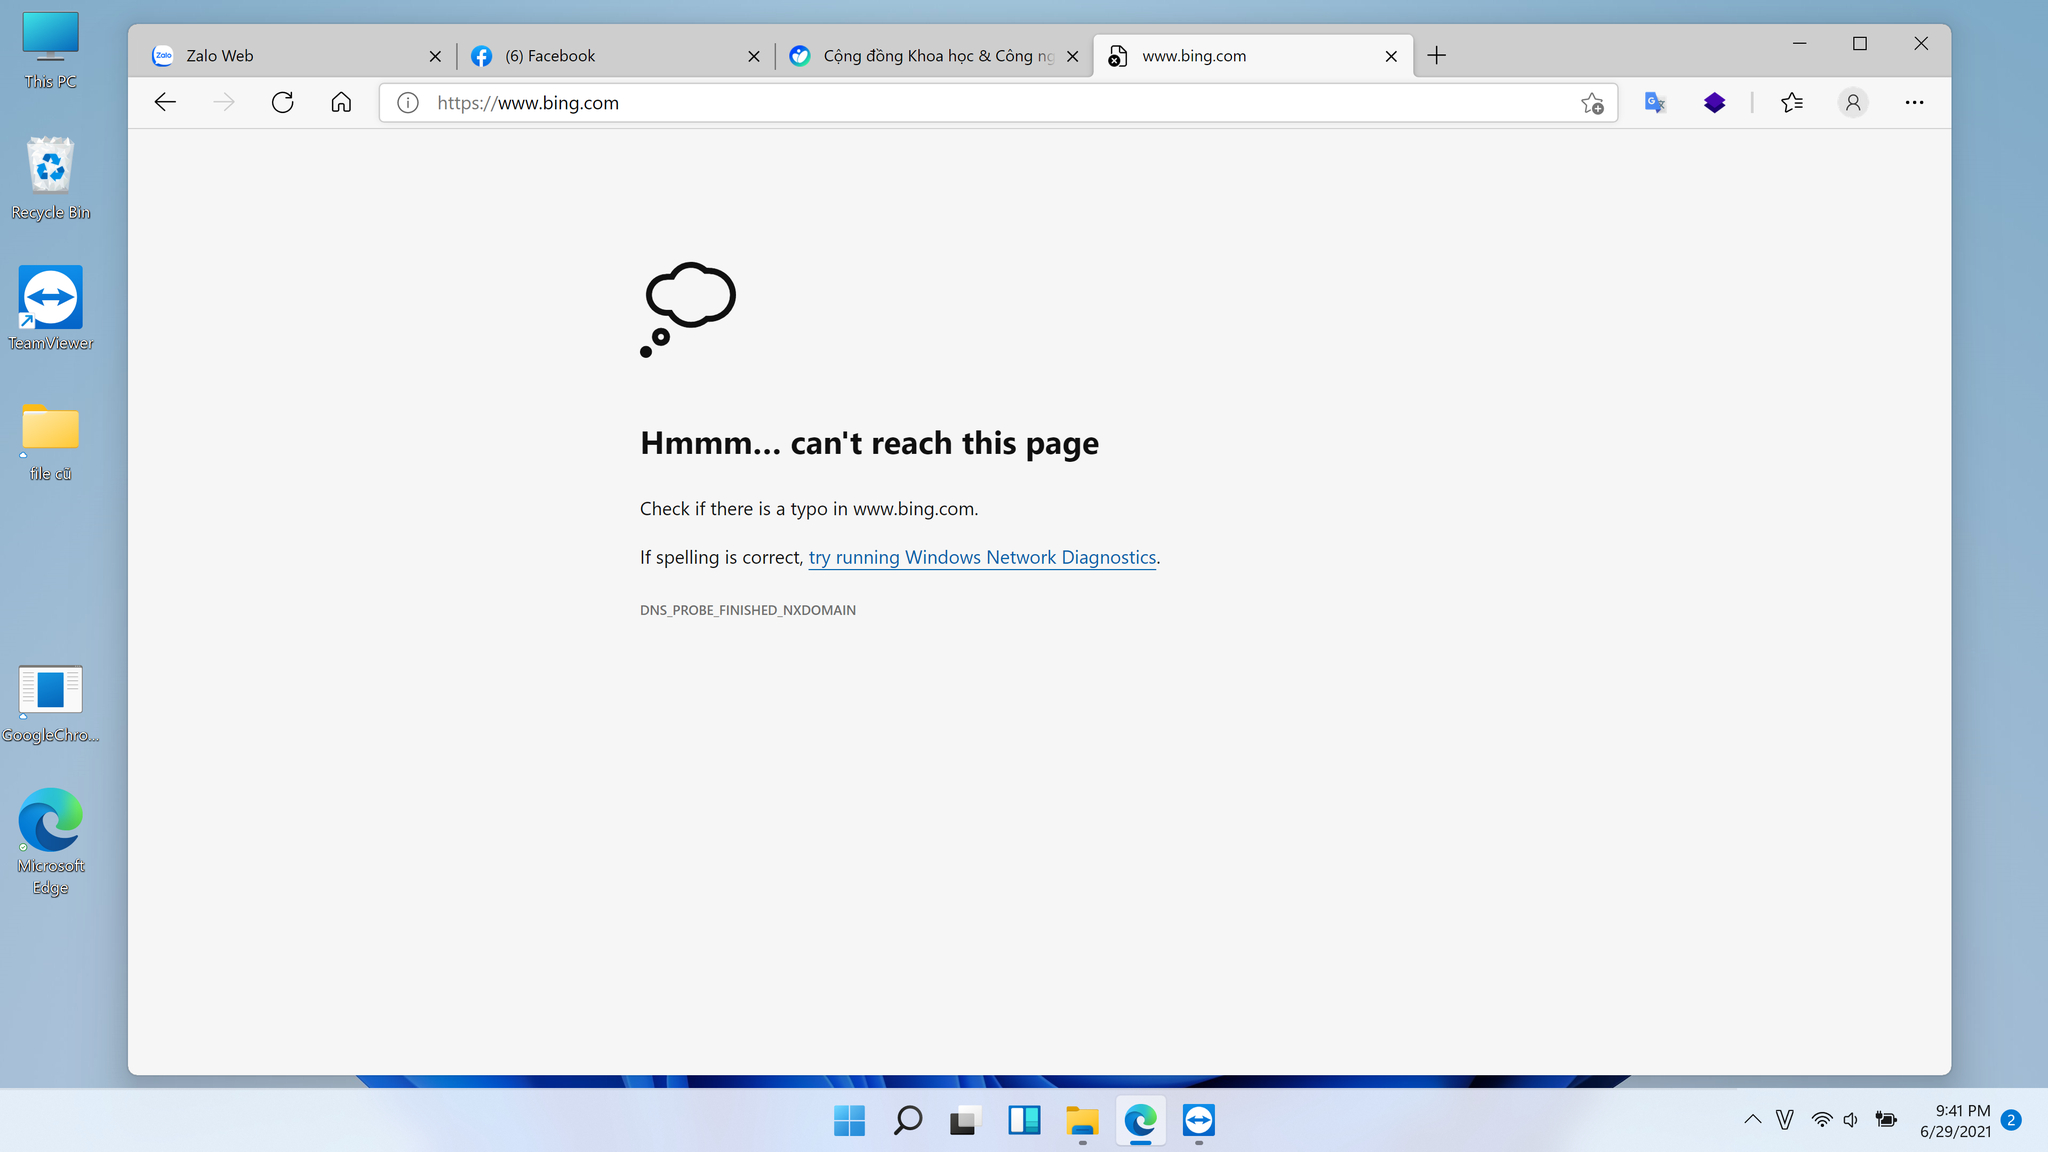Image resolution: width=2048 pixels, height=1152 pixels.
Task: Click the browser Back arrow
Action: tap(165, 102)
